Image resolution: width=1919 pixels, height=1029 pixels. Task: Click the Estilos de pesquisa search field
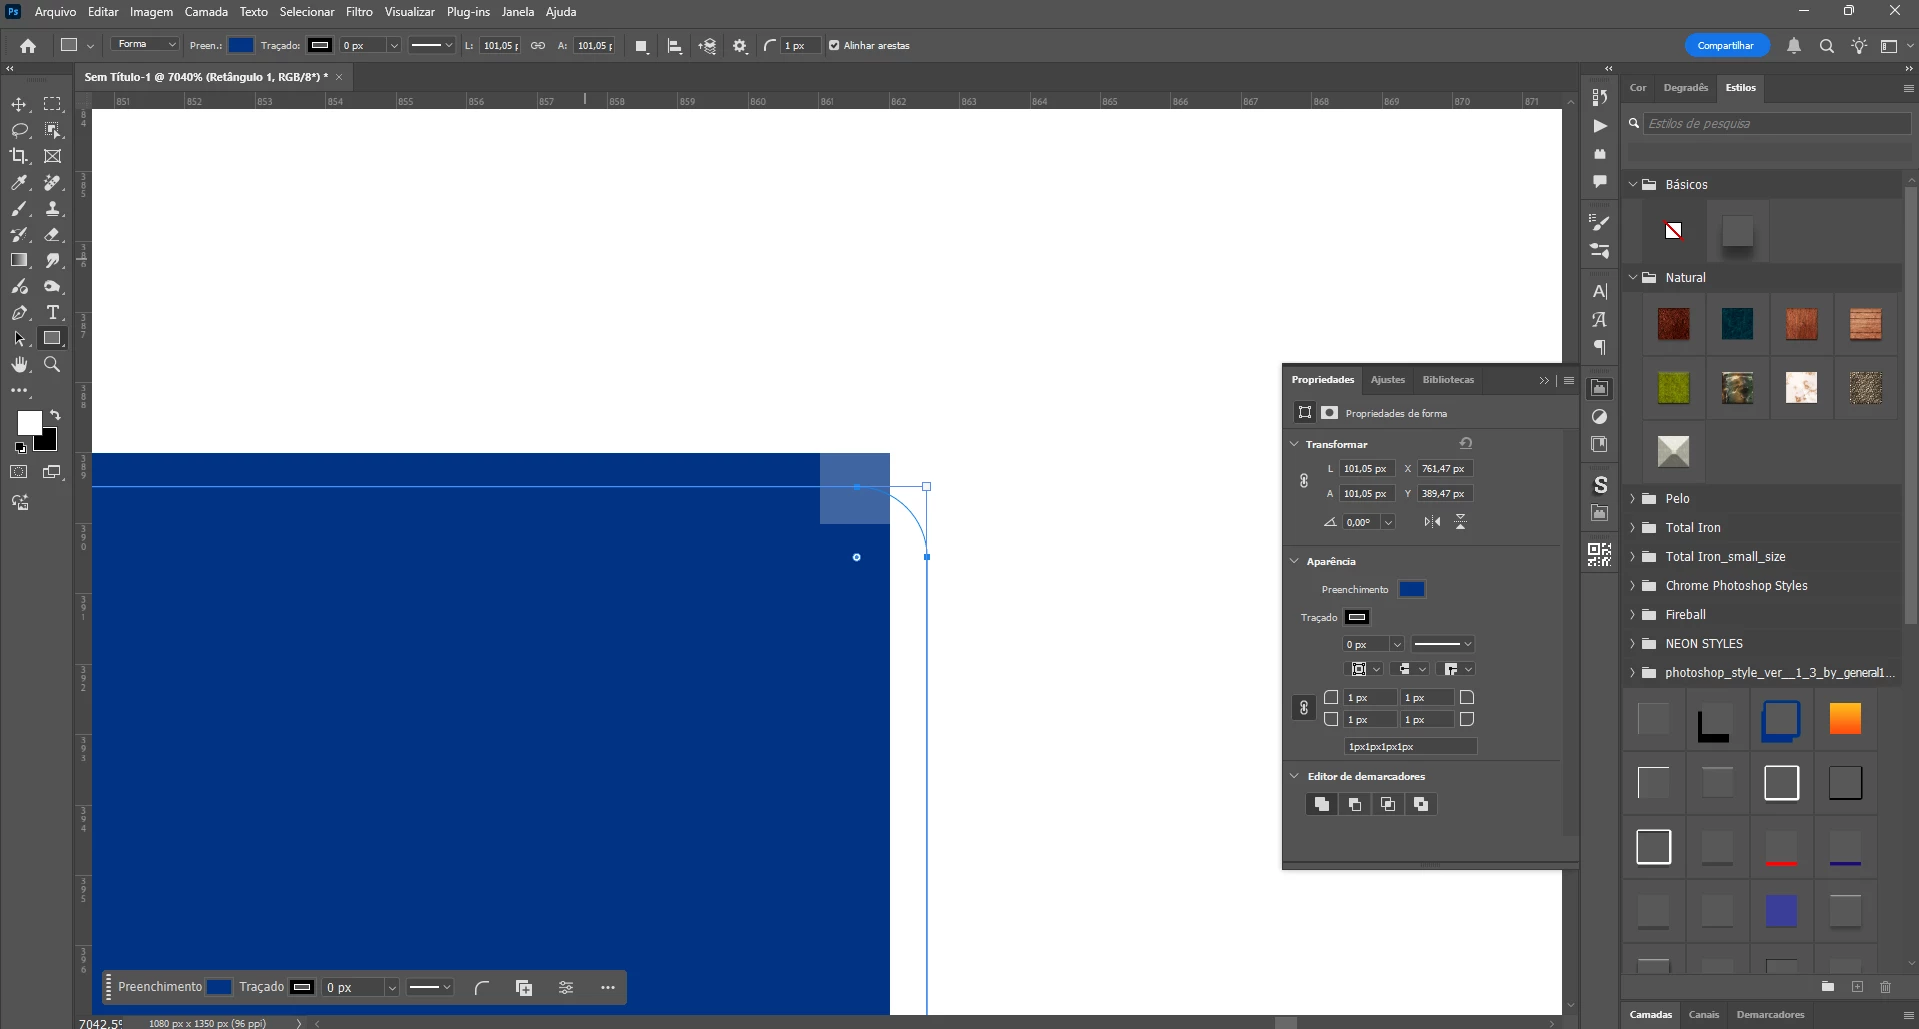tap(1776, 124)
